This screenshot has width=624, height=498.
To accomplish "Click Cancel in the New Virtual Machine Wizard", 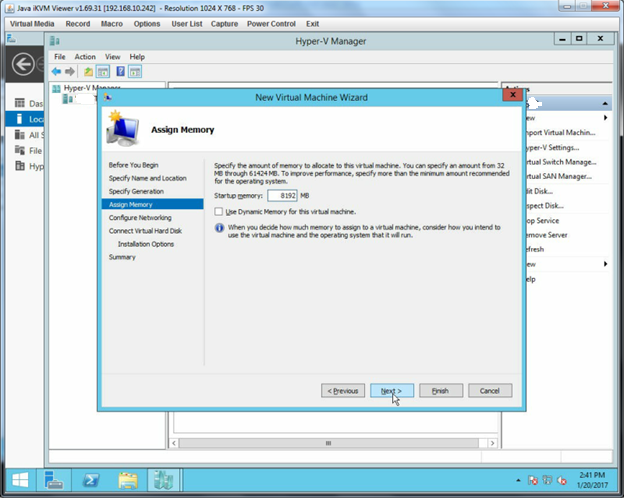I will [x=489, y=391].
